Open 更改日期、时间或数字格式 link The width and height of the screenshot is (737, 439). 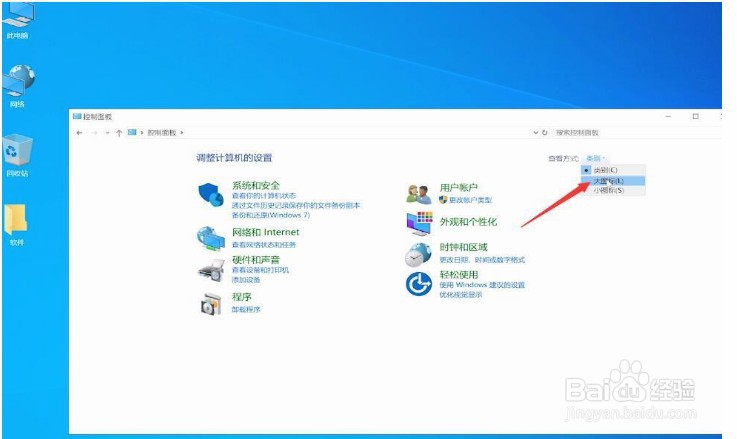(482, 259)
